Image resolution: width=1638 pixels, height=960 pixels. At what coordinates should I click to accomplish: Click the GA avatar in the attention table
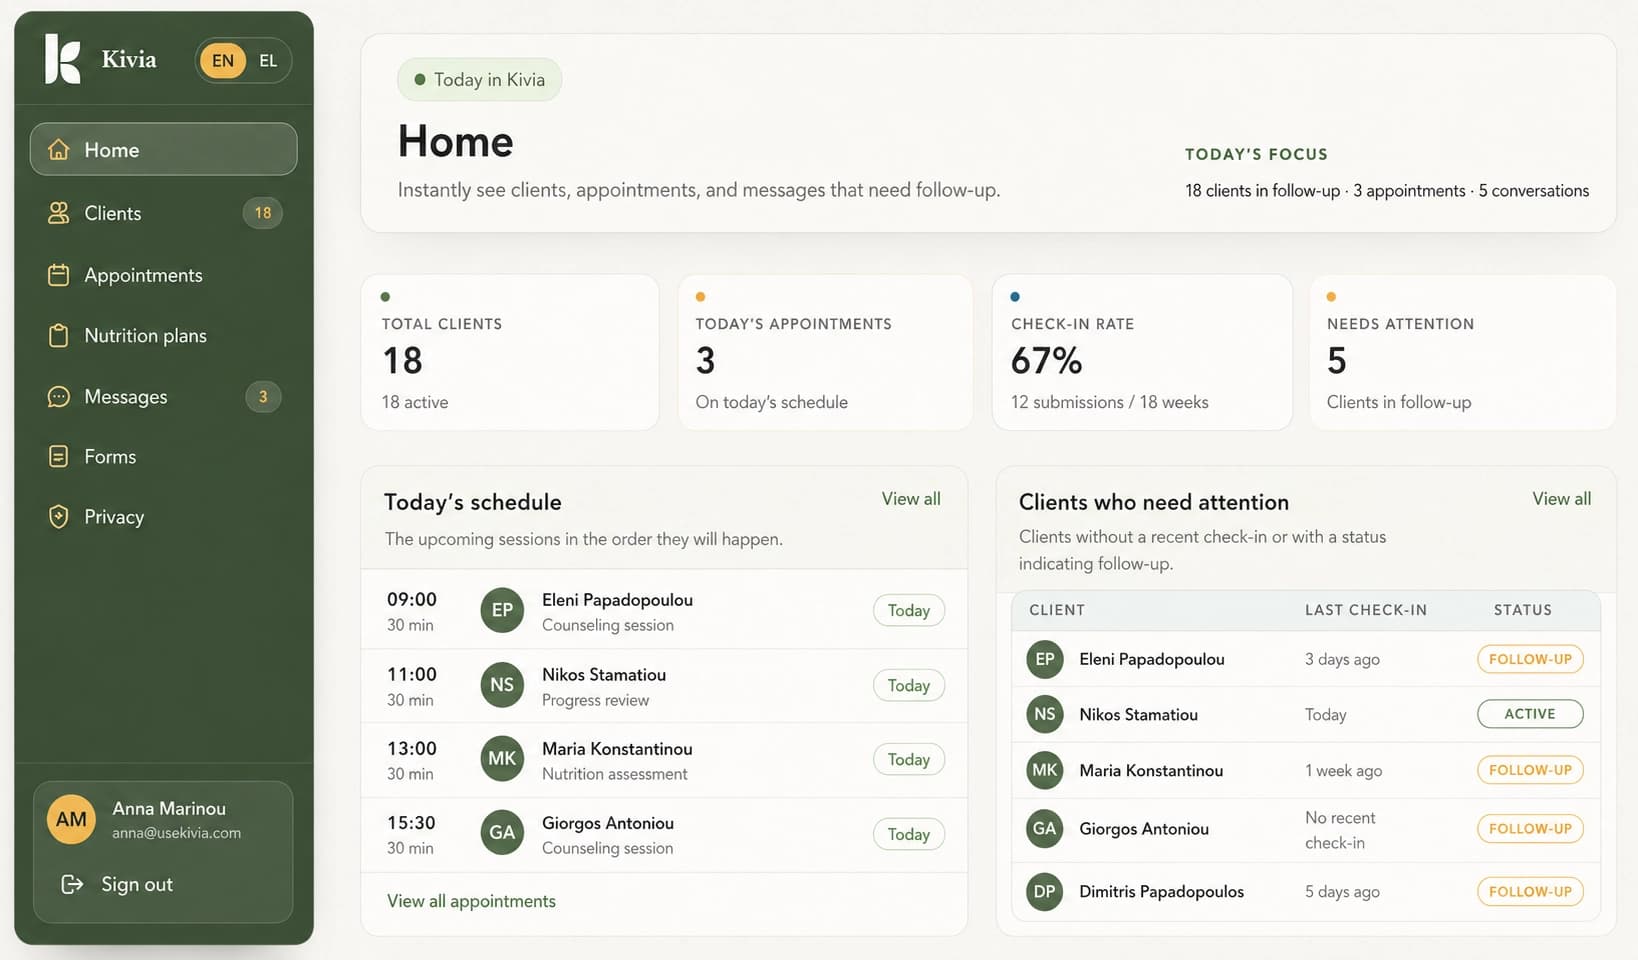coord(1045,829)
